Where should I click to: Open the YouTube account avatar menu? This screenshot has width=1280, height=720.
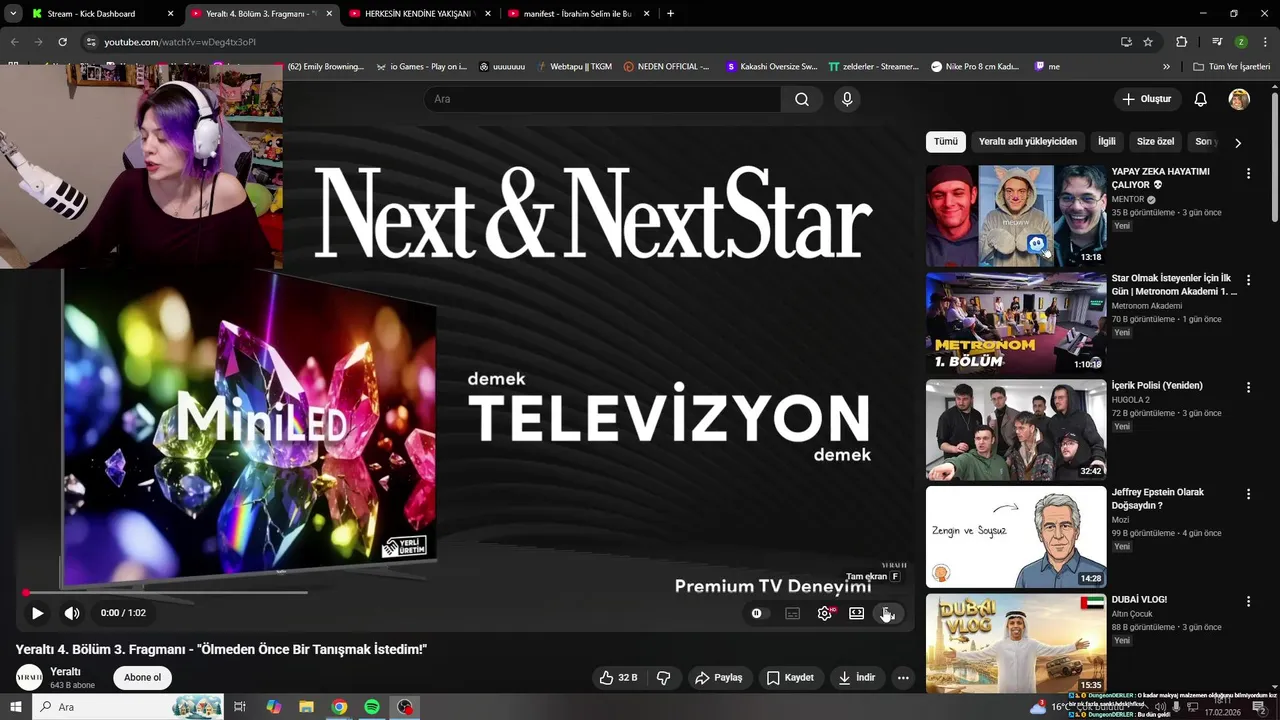pyautogui.click(x=1239, y=99)
